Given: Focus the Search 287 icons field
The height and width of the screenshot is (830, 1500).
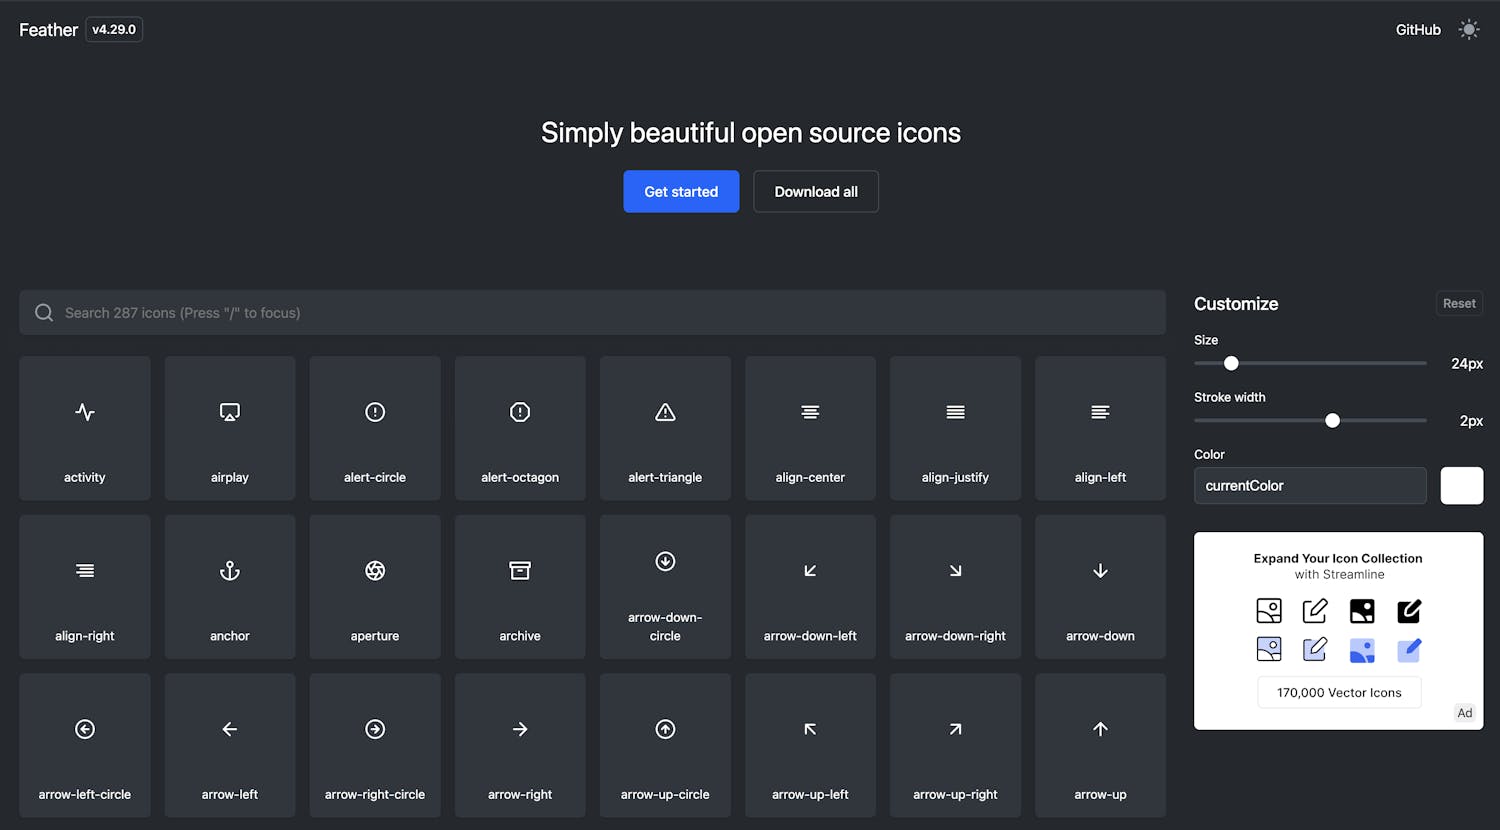Looking at the screenshot, I should click(592, 313).
